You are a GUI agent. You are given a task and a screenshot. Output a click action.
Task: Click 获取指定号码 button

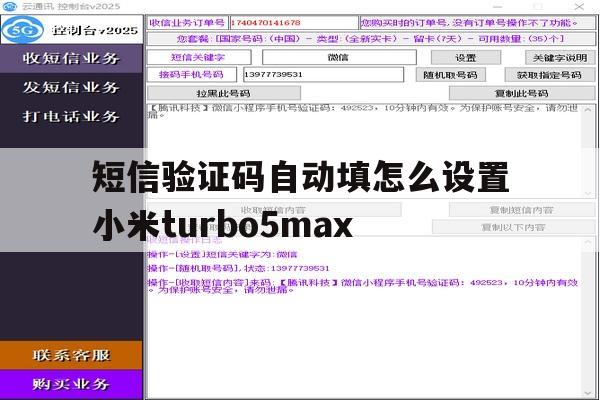tap(550, 75)
